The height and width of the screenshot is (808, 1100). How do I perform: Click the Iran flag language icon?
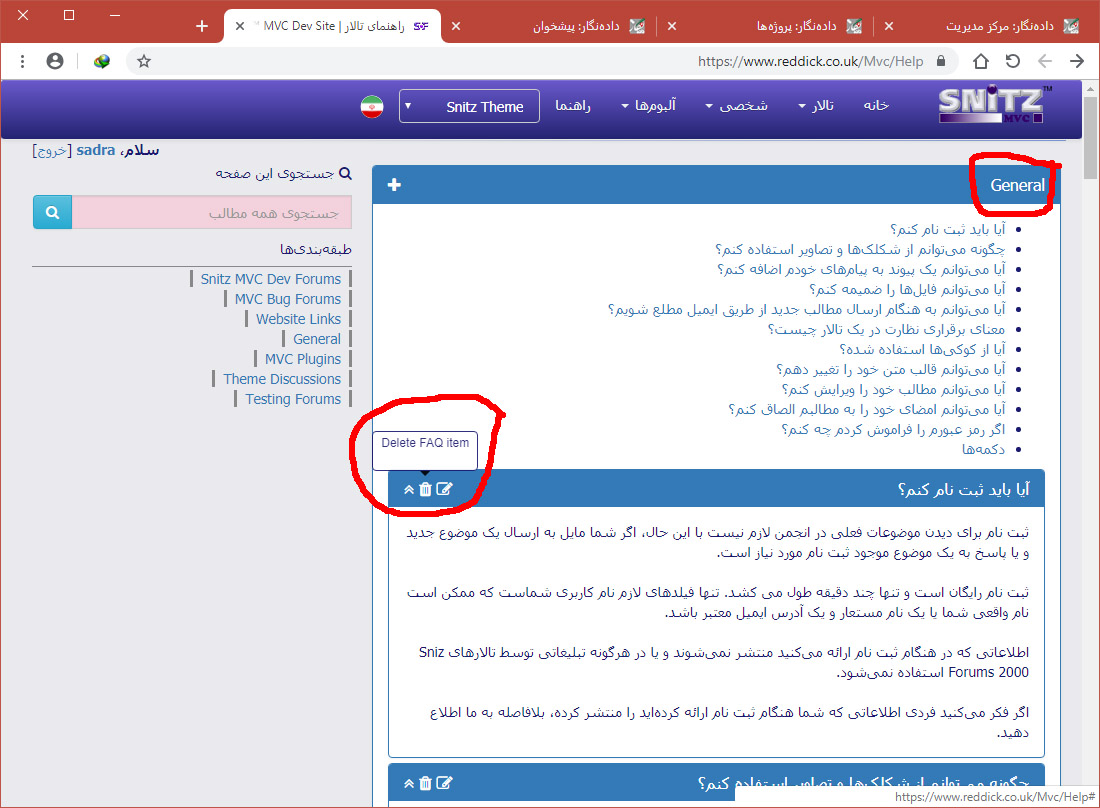pos(372,106)
